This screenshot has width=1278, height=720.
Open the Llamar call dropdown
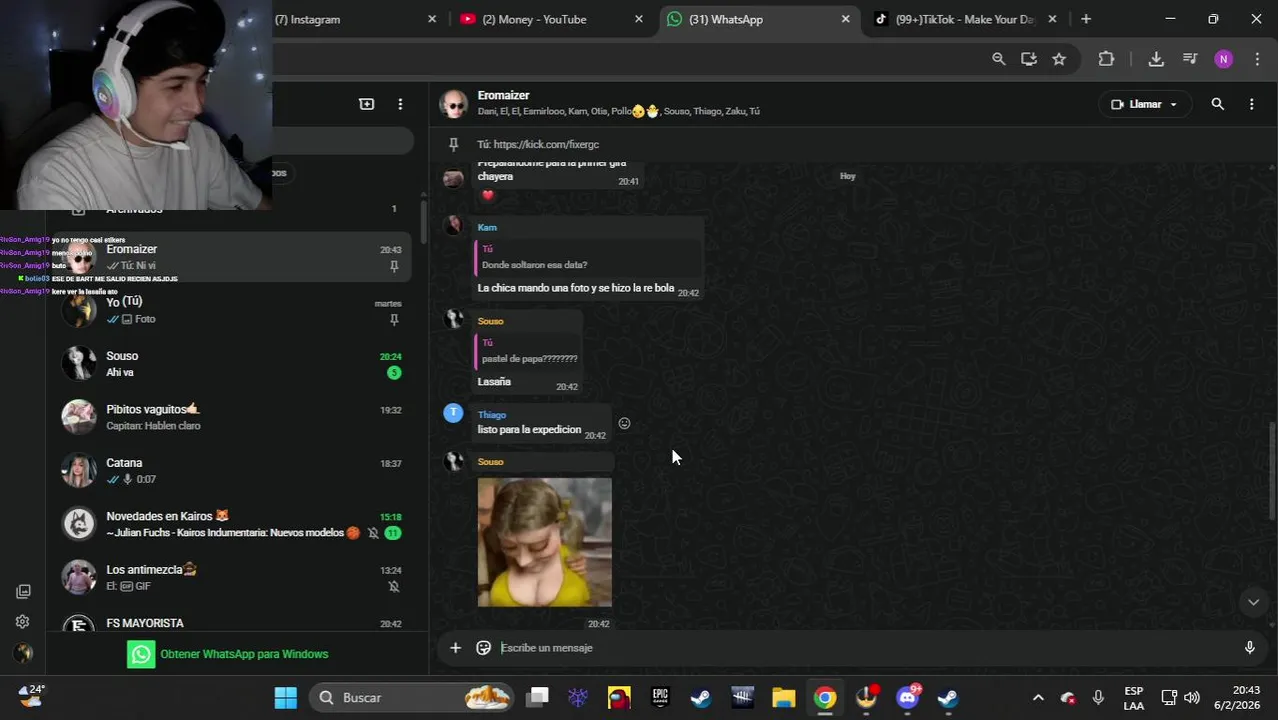tap(1144, 104)
